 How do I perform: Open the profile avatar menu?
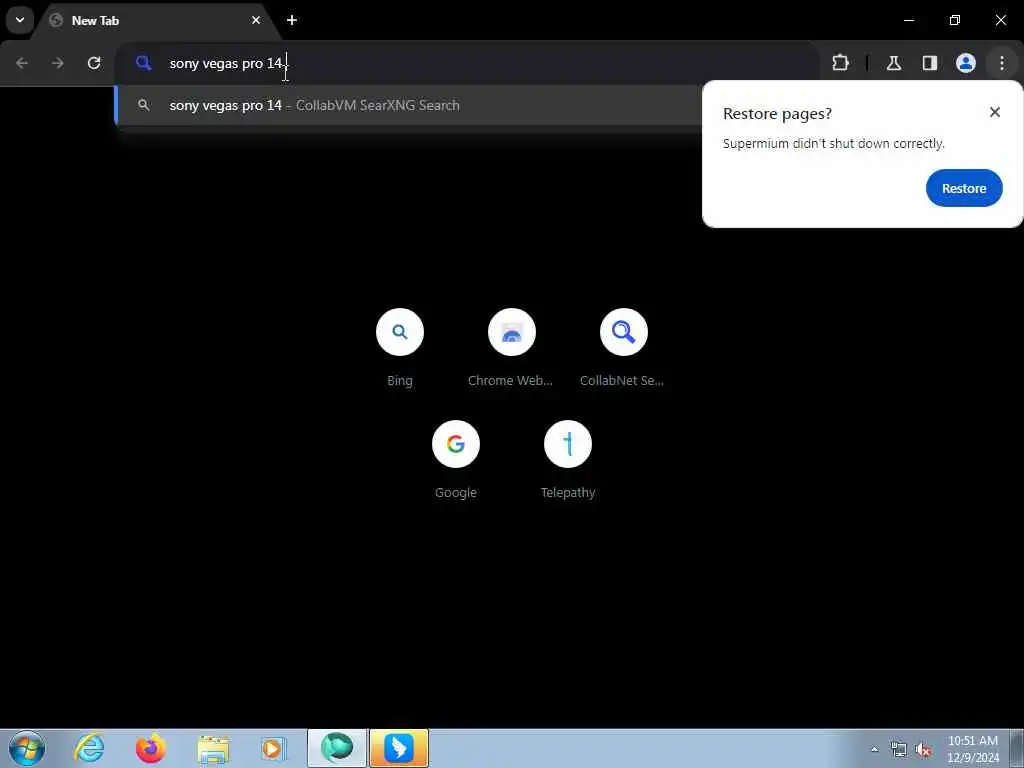point(966,63)
